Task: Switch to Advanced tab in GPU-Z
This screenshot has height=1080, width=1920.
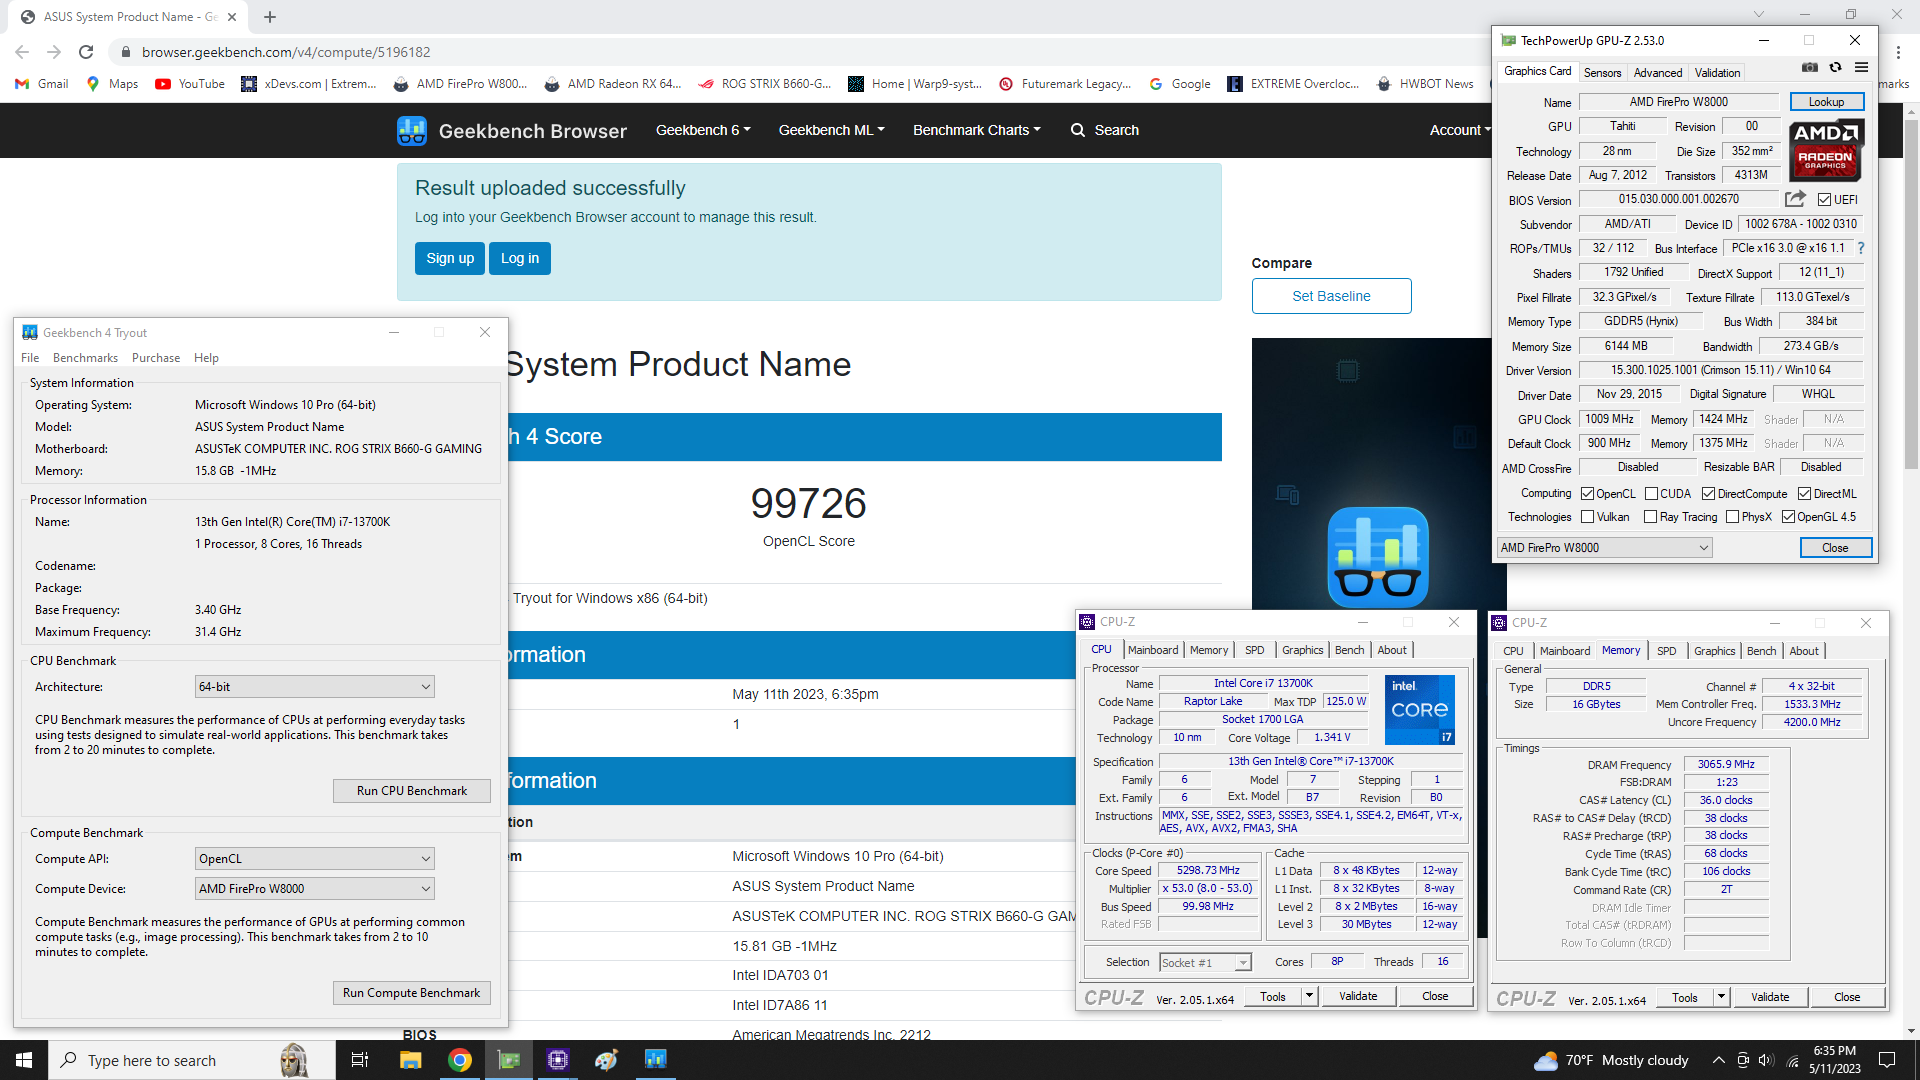Action: tap(1658, 73)
